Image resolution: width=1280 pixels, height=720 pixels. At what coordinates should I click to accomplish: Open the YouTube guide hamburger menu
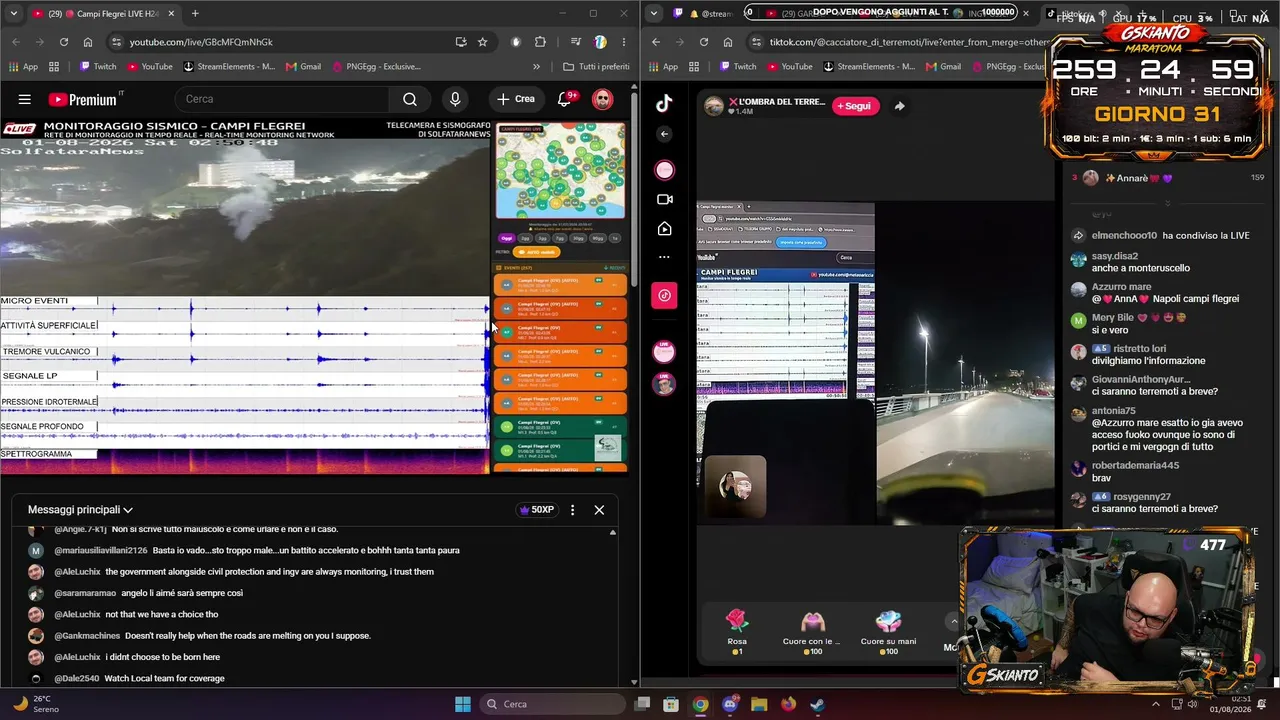(x=25, y=99)
